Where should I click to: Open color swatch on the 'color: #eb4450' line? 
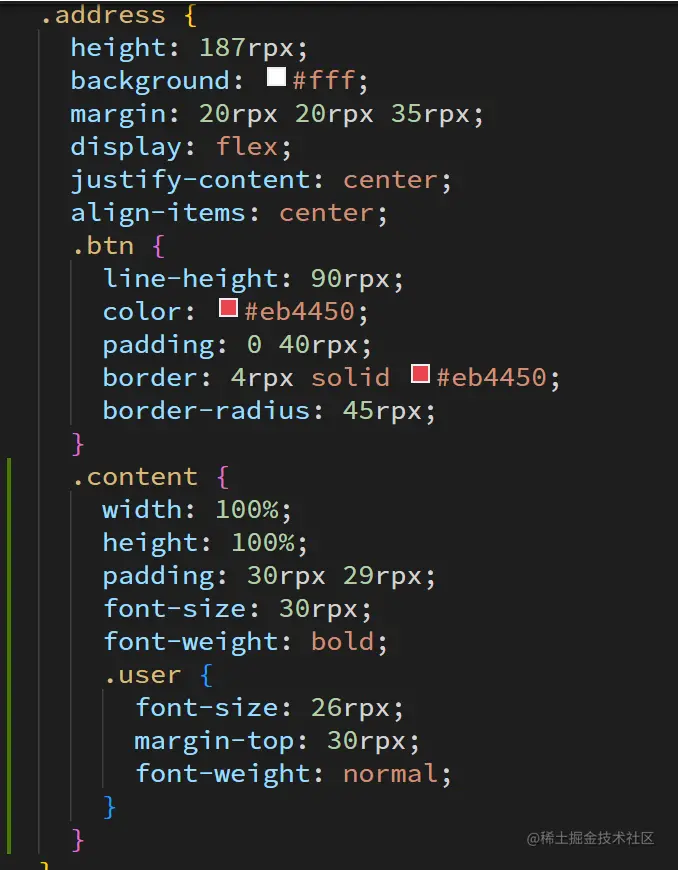[x=228, y=307]
